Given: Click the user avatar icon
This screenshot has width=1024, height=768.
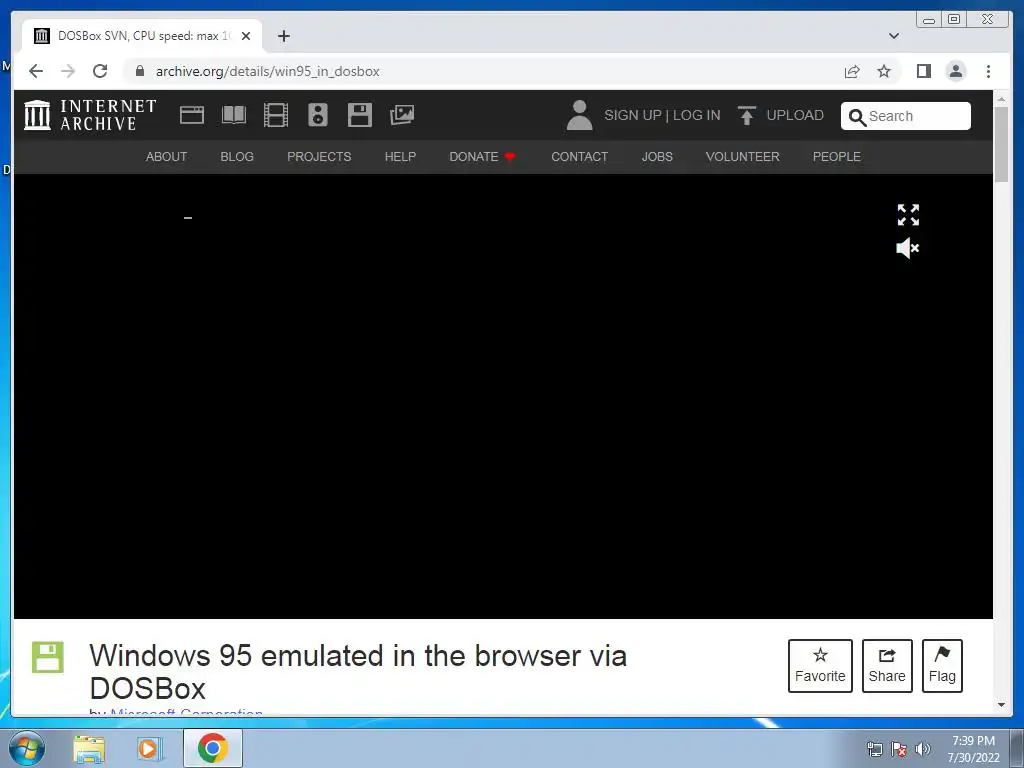Looking at the screenshot, I should (579, 115).
